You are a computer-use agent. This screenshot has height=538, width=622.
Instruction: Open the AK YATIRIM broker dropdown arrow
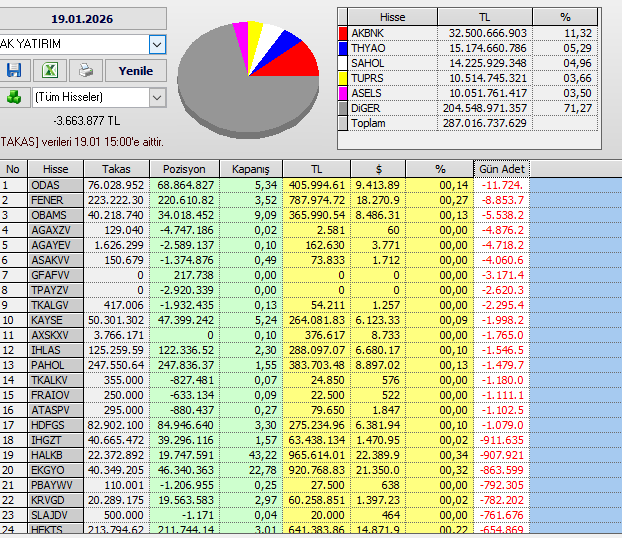[x=157, y=44]
